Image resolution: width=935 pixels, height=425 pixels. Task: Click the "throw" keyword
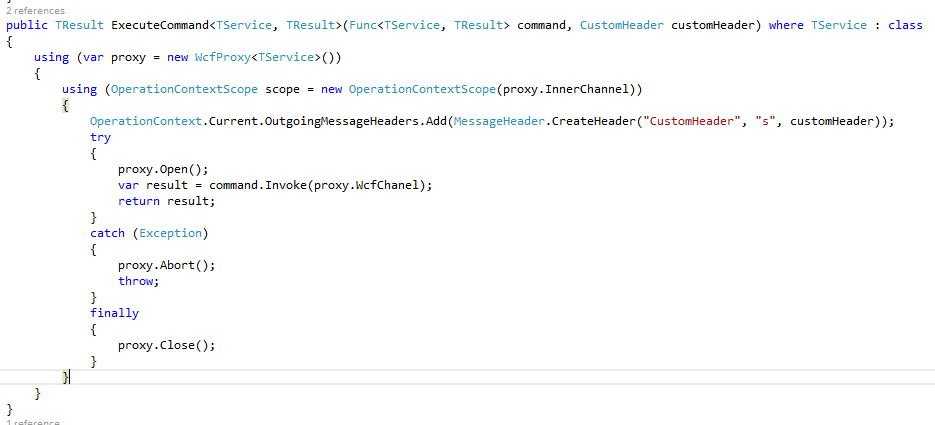135,281
